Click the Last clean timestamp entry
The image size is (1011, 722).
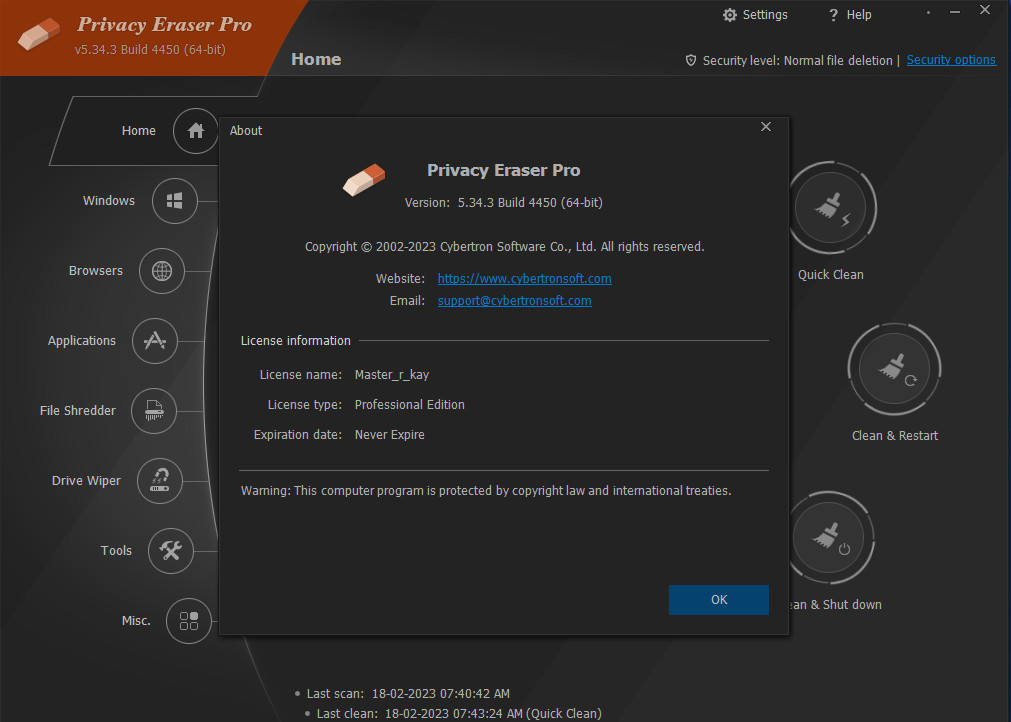point(459,714)
